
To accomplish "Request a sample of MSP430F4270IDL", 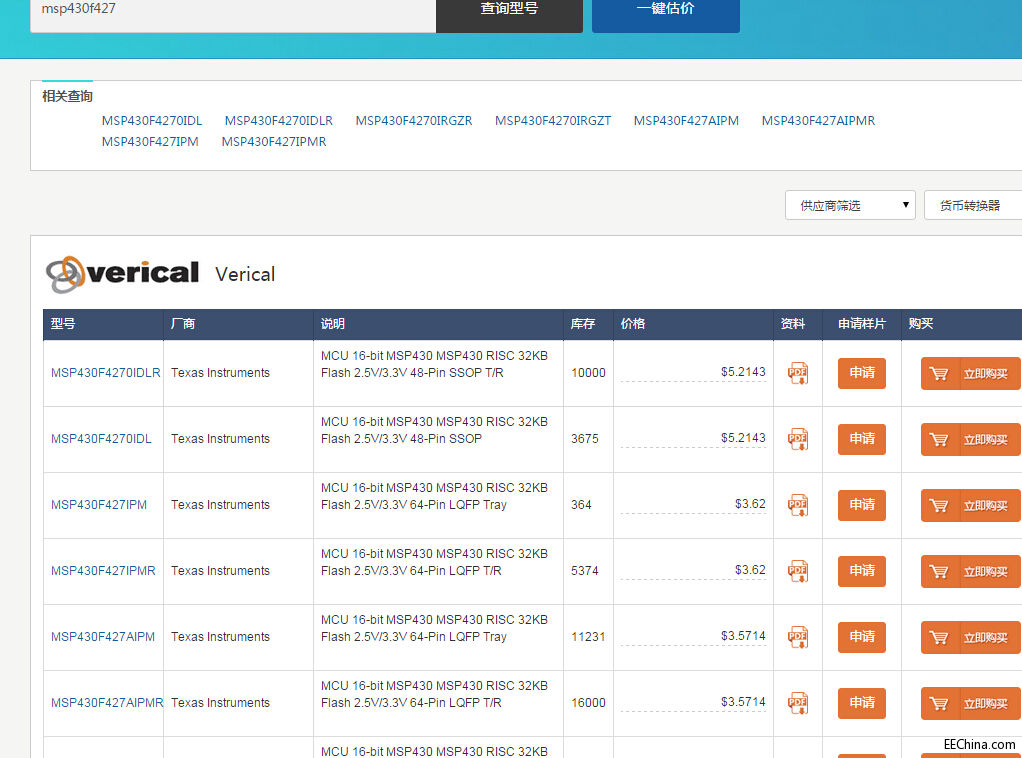I will [x=862, y=439].
